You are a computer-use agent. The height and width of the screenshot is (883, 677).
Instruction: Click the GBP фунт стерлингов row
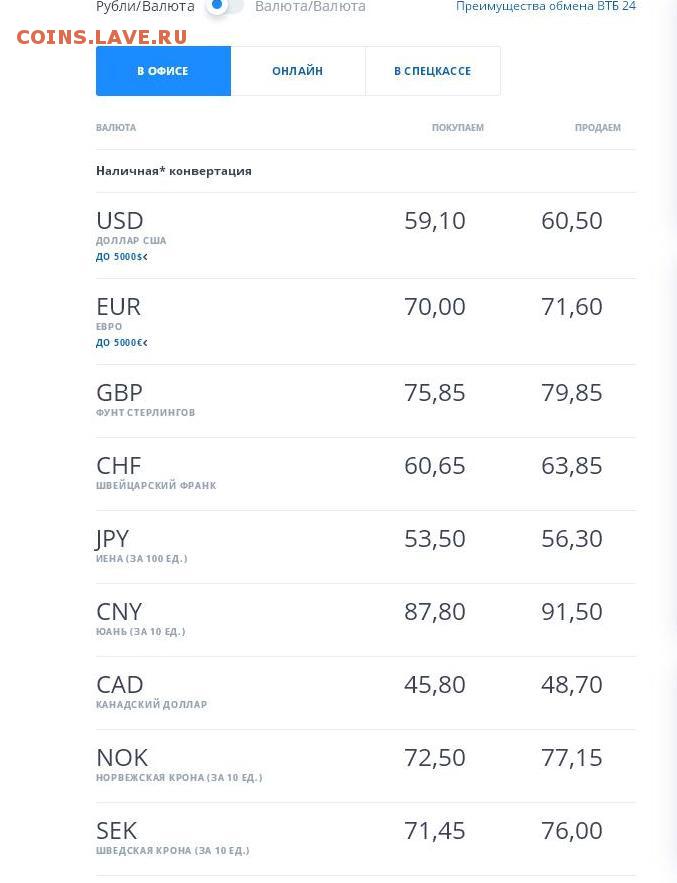point(366,401)
